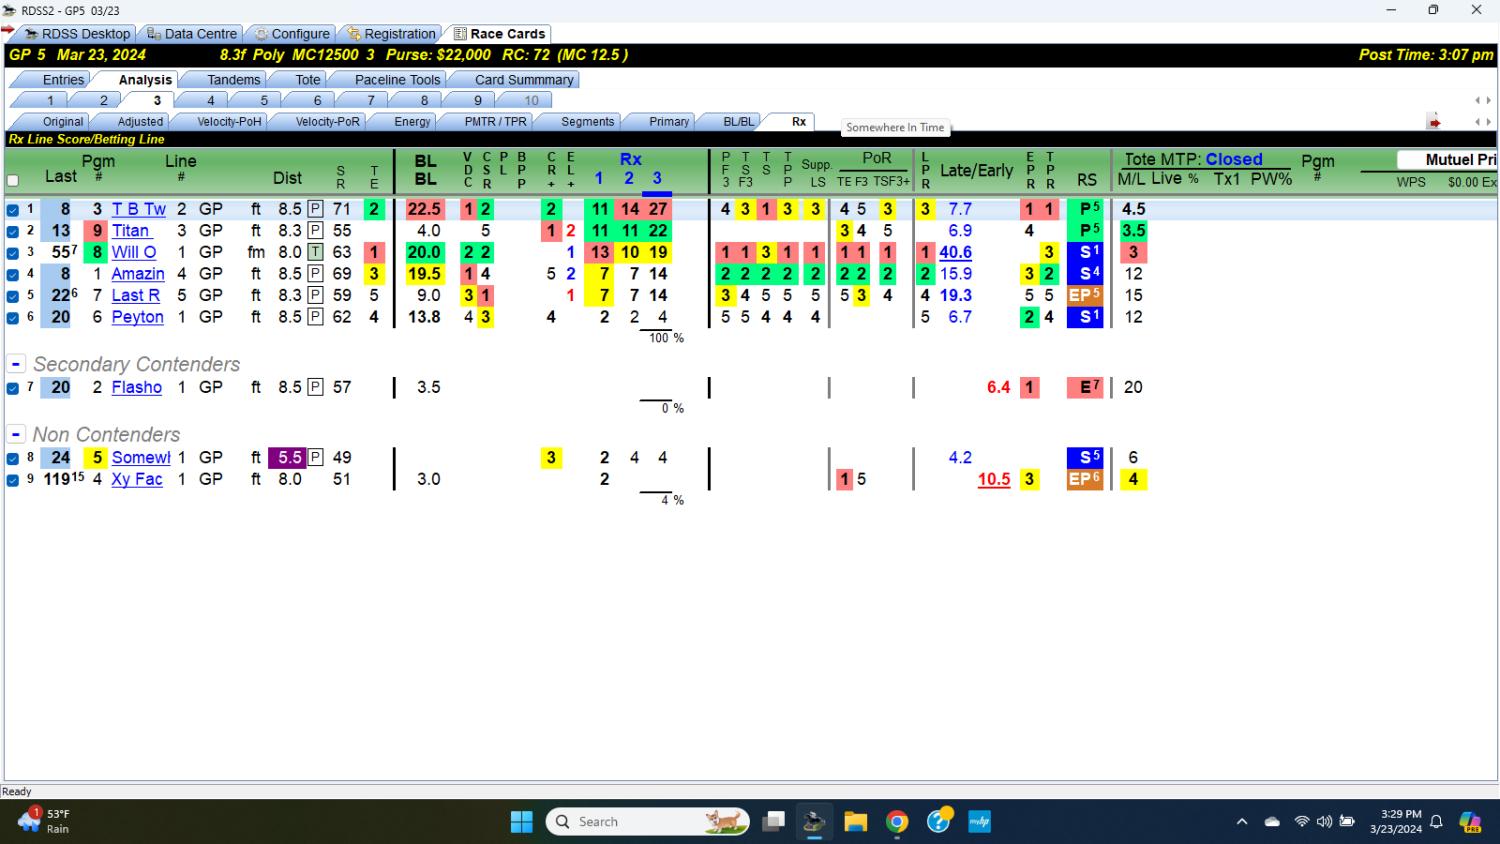Viewport: 1500px width, 844px height.
Task: Open the Card Summmary tab
Action: [524, 80]
